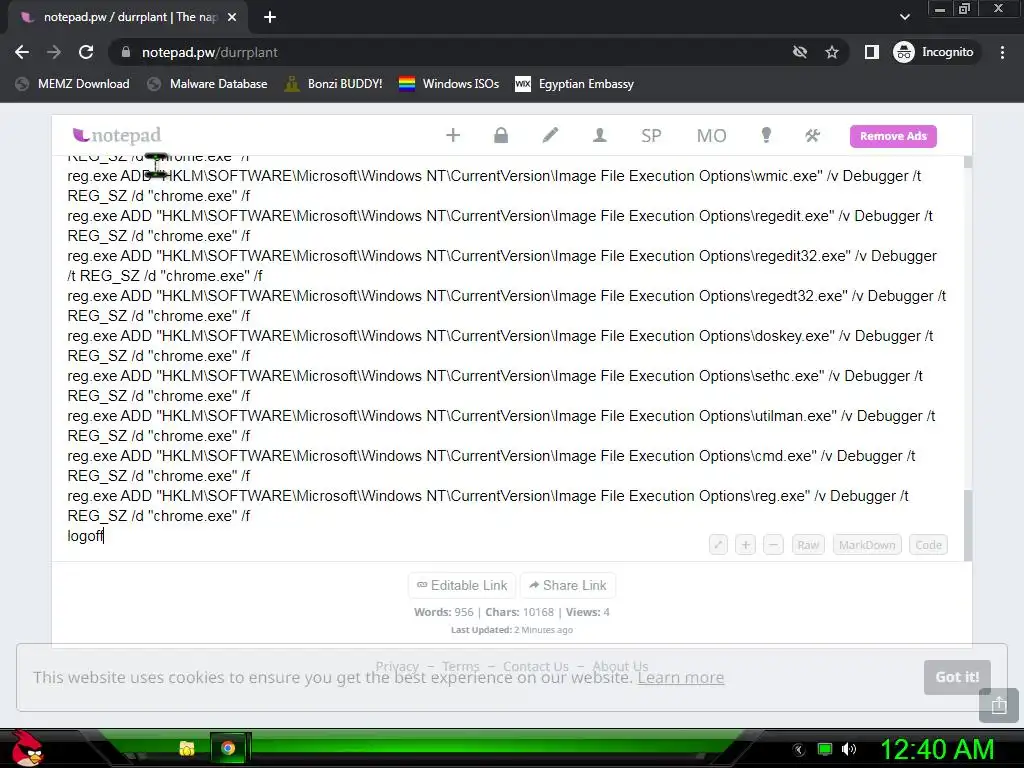
Task: Click the Words: 956 counter text
Action: (x=443, y=612)
